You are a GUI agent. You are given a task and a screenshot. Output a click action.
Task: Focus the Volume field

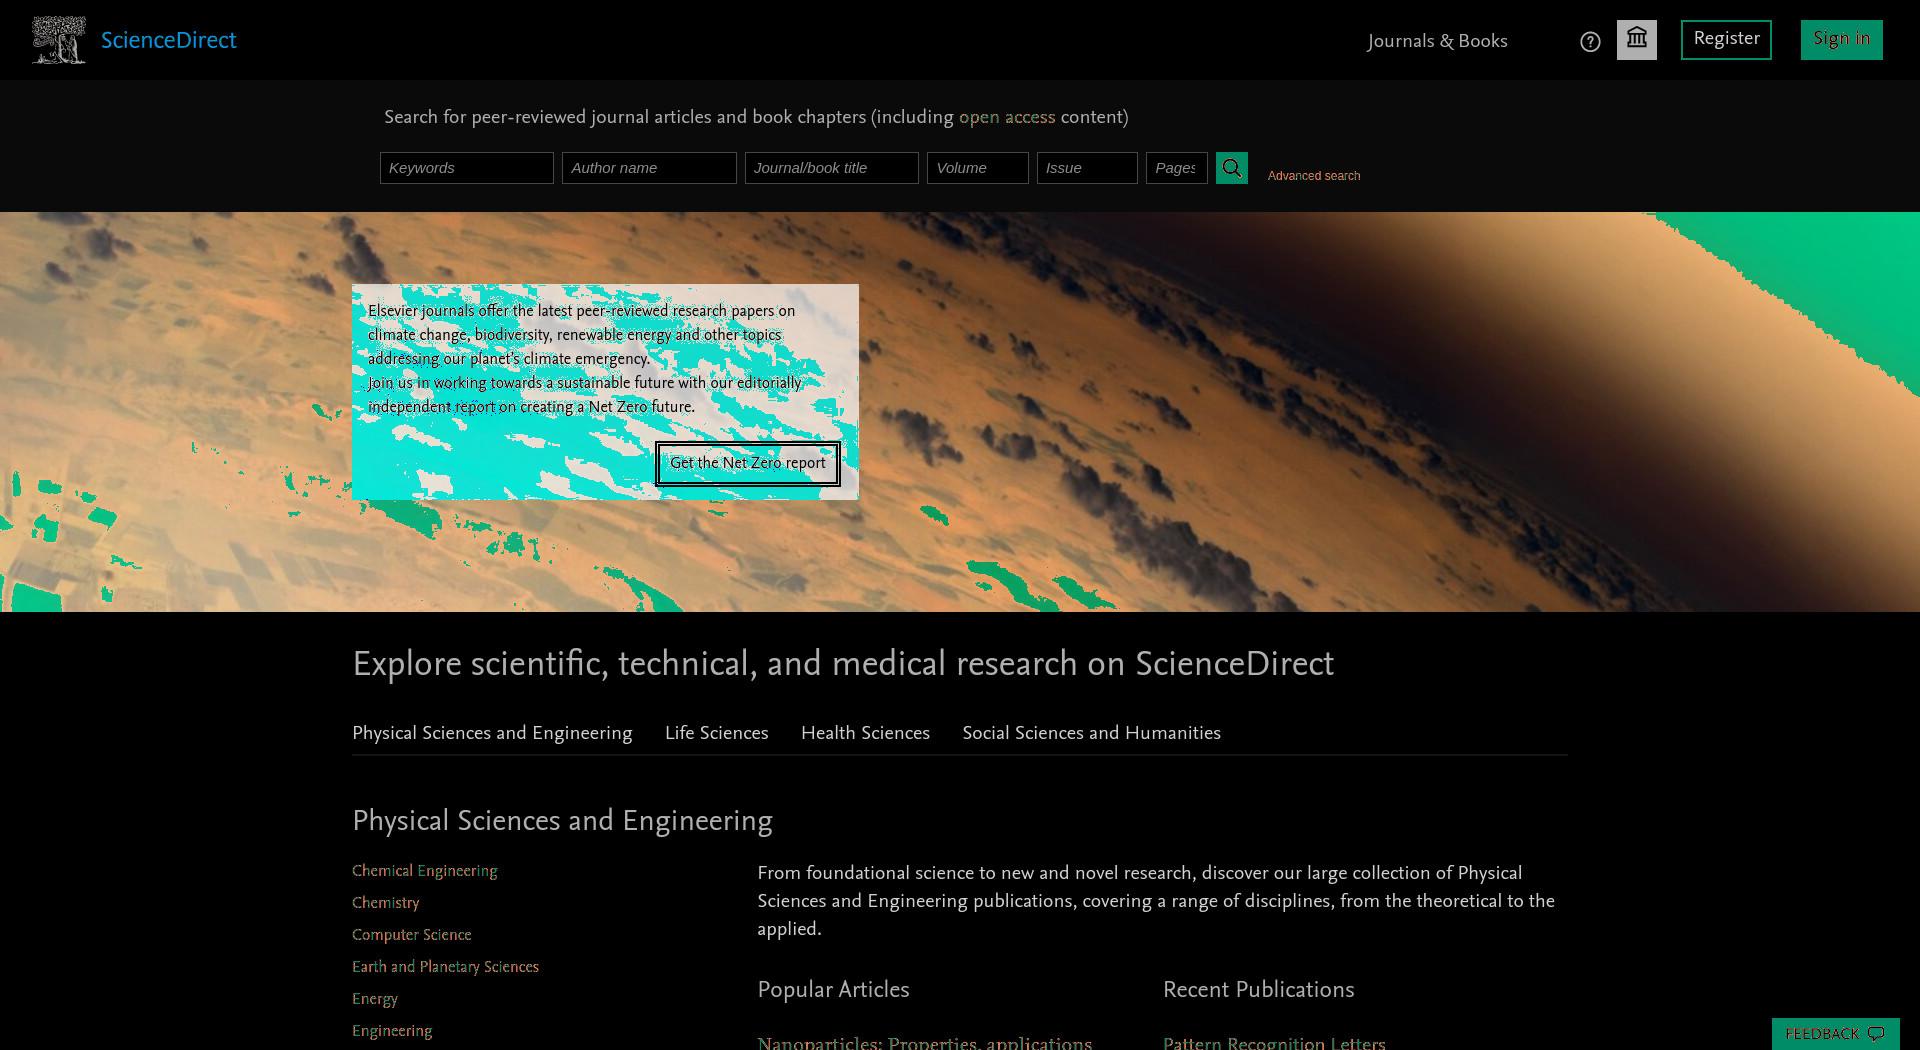978,168
